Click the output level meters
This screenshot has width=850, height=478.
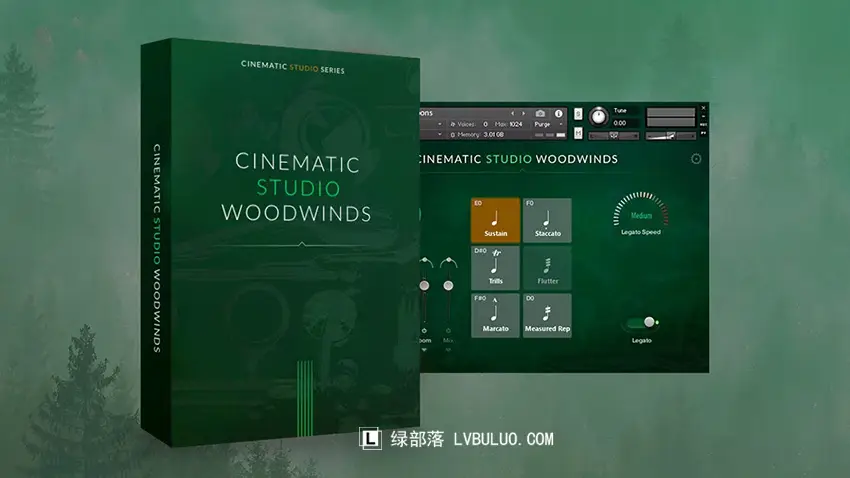pyautogui.click(x=671, y=118)
